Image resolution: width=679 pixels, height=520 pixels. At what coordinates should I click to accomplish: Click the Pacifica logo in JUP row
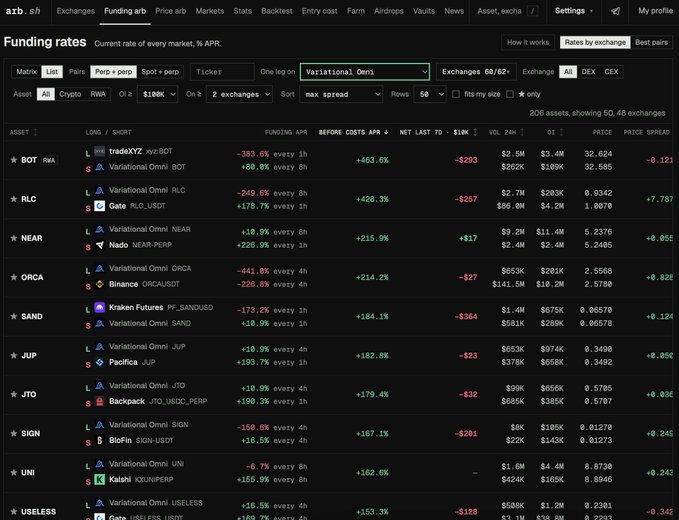click(x=100, y=362)
